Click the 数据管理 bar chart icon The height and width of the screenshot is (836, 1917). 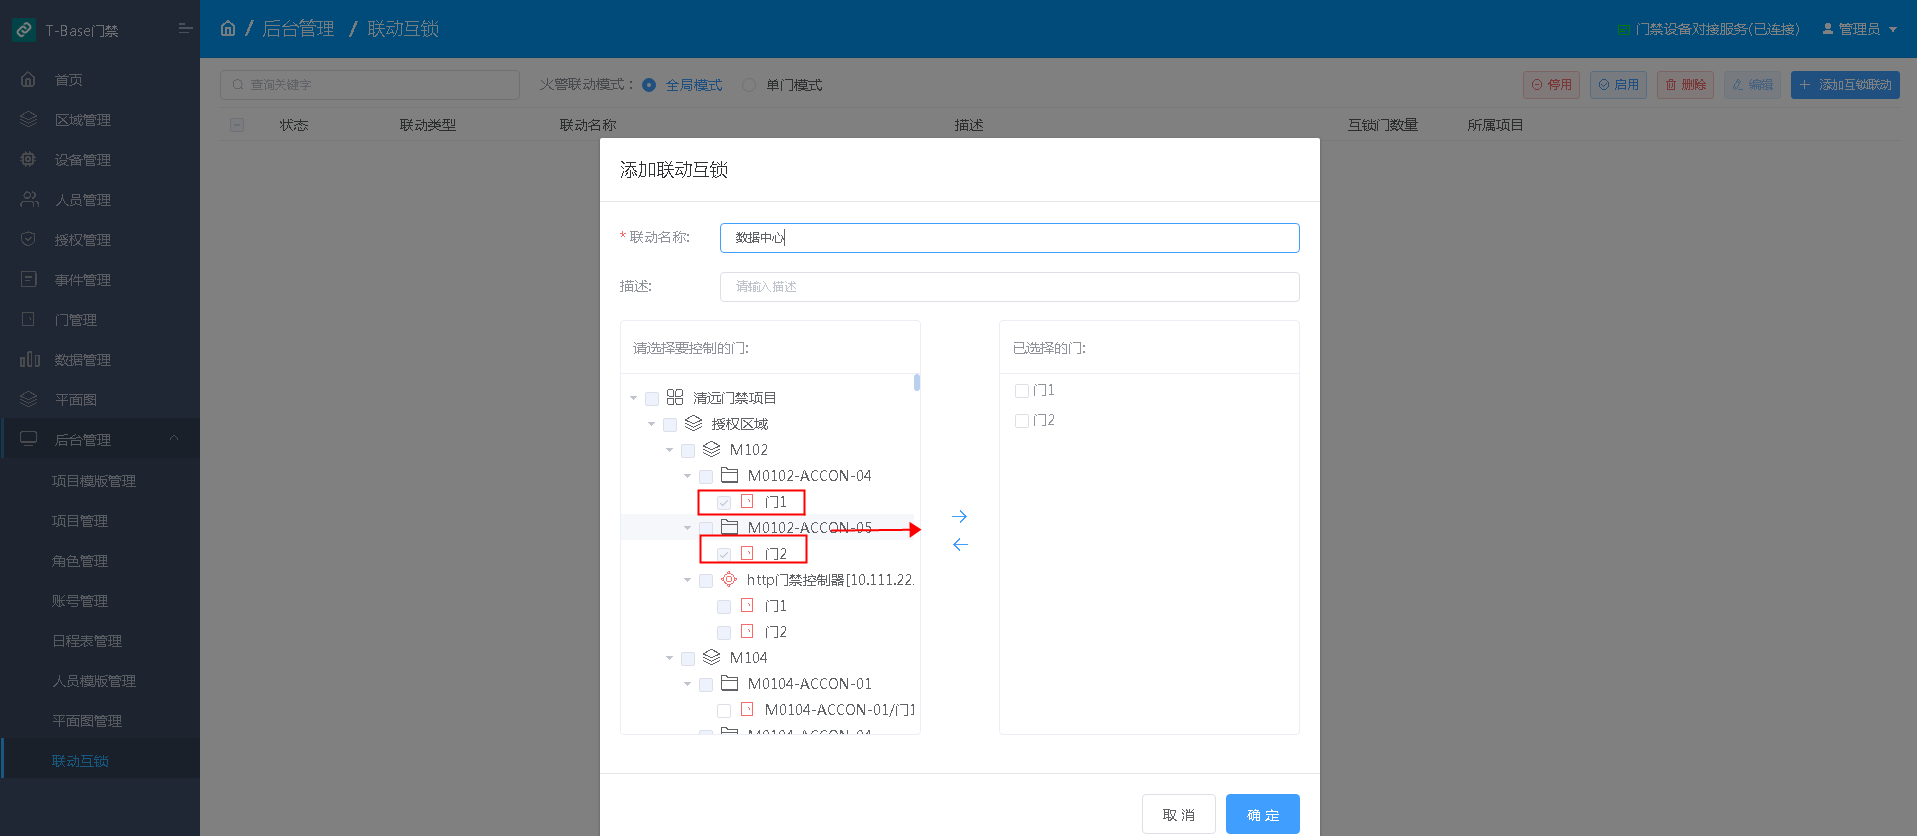[x=29, y=359]
